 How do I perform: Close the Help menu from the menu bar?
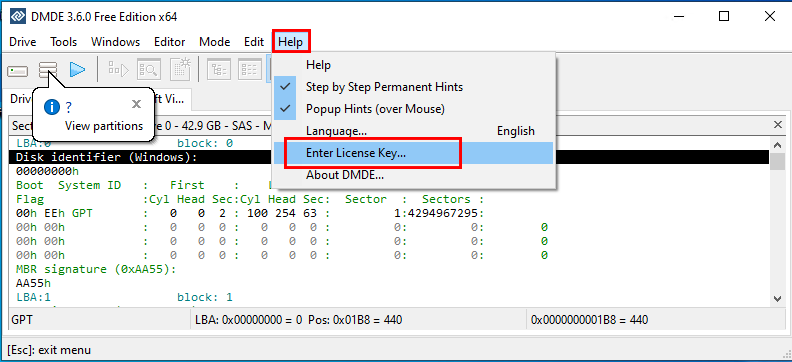point(291,42)
